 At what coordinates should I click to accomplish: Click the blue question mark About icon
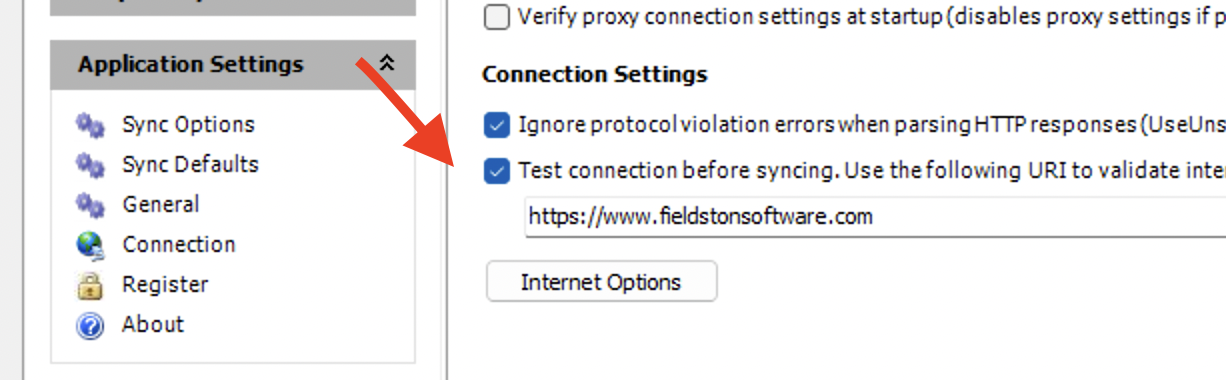pos(90,325)
